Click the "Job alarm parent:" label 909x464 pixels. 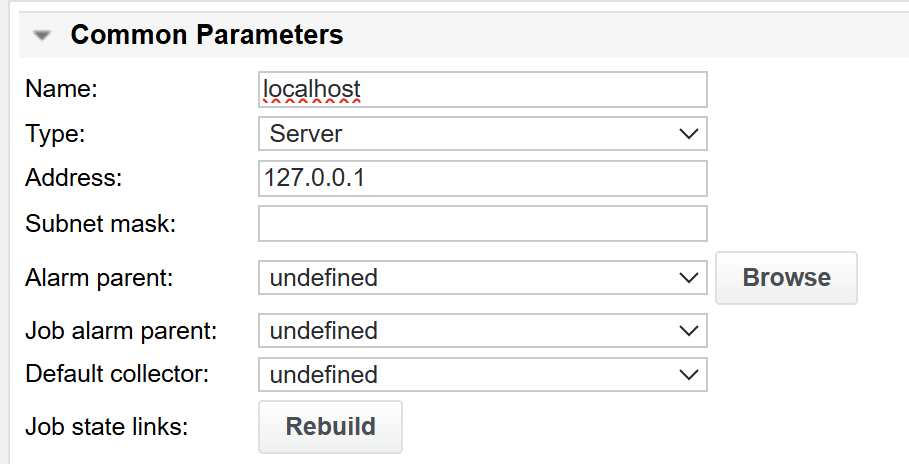(x=121, y=330)
